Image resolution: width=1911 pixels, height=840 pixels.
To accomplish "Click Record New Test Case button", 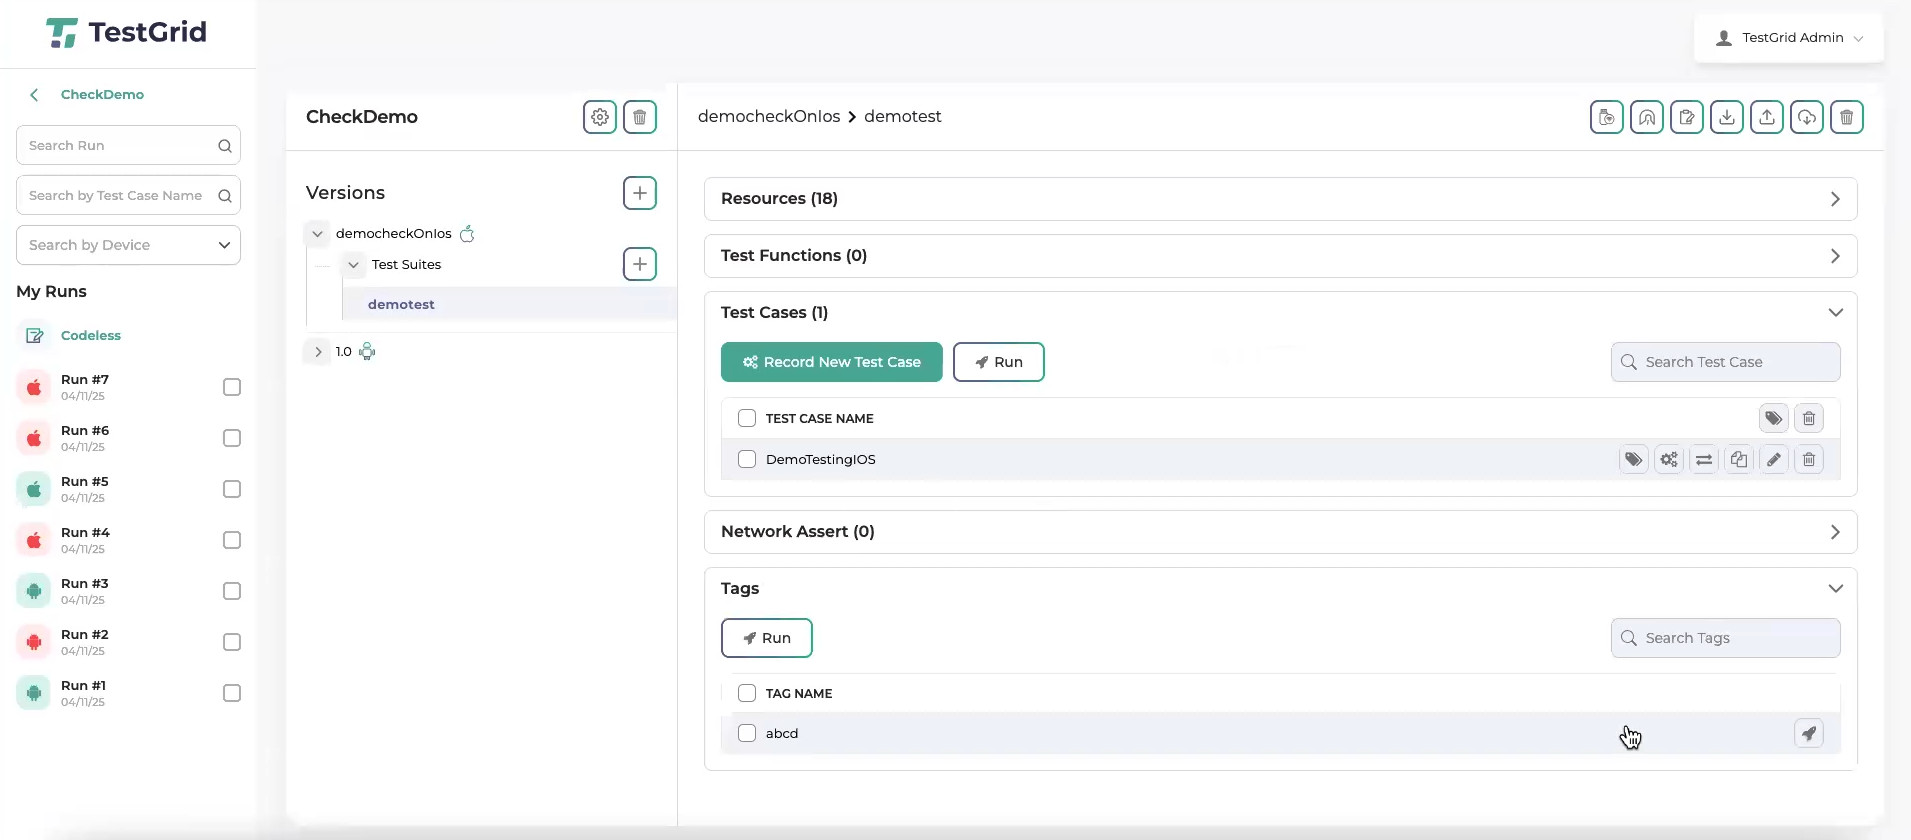I will [832, 362].
